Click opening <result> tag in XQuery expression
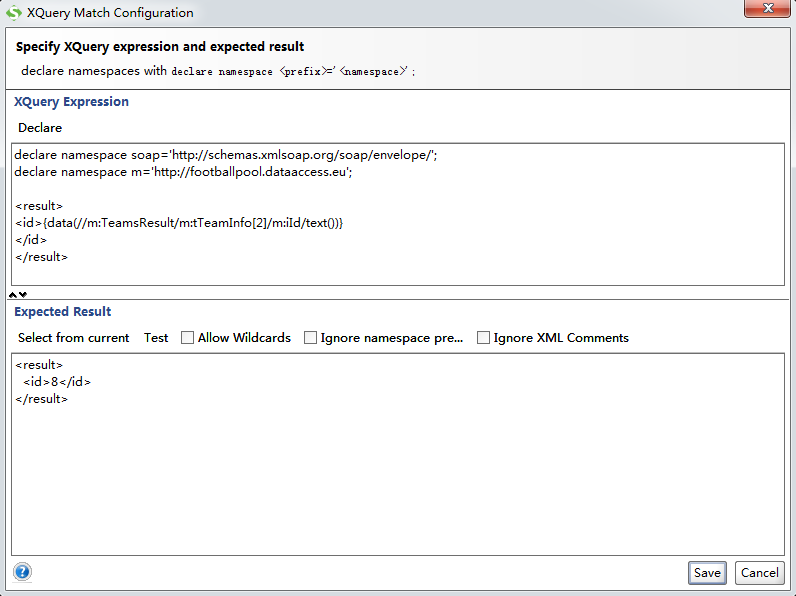The width and height of the screenshot is (796, 596). 39,206
